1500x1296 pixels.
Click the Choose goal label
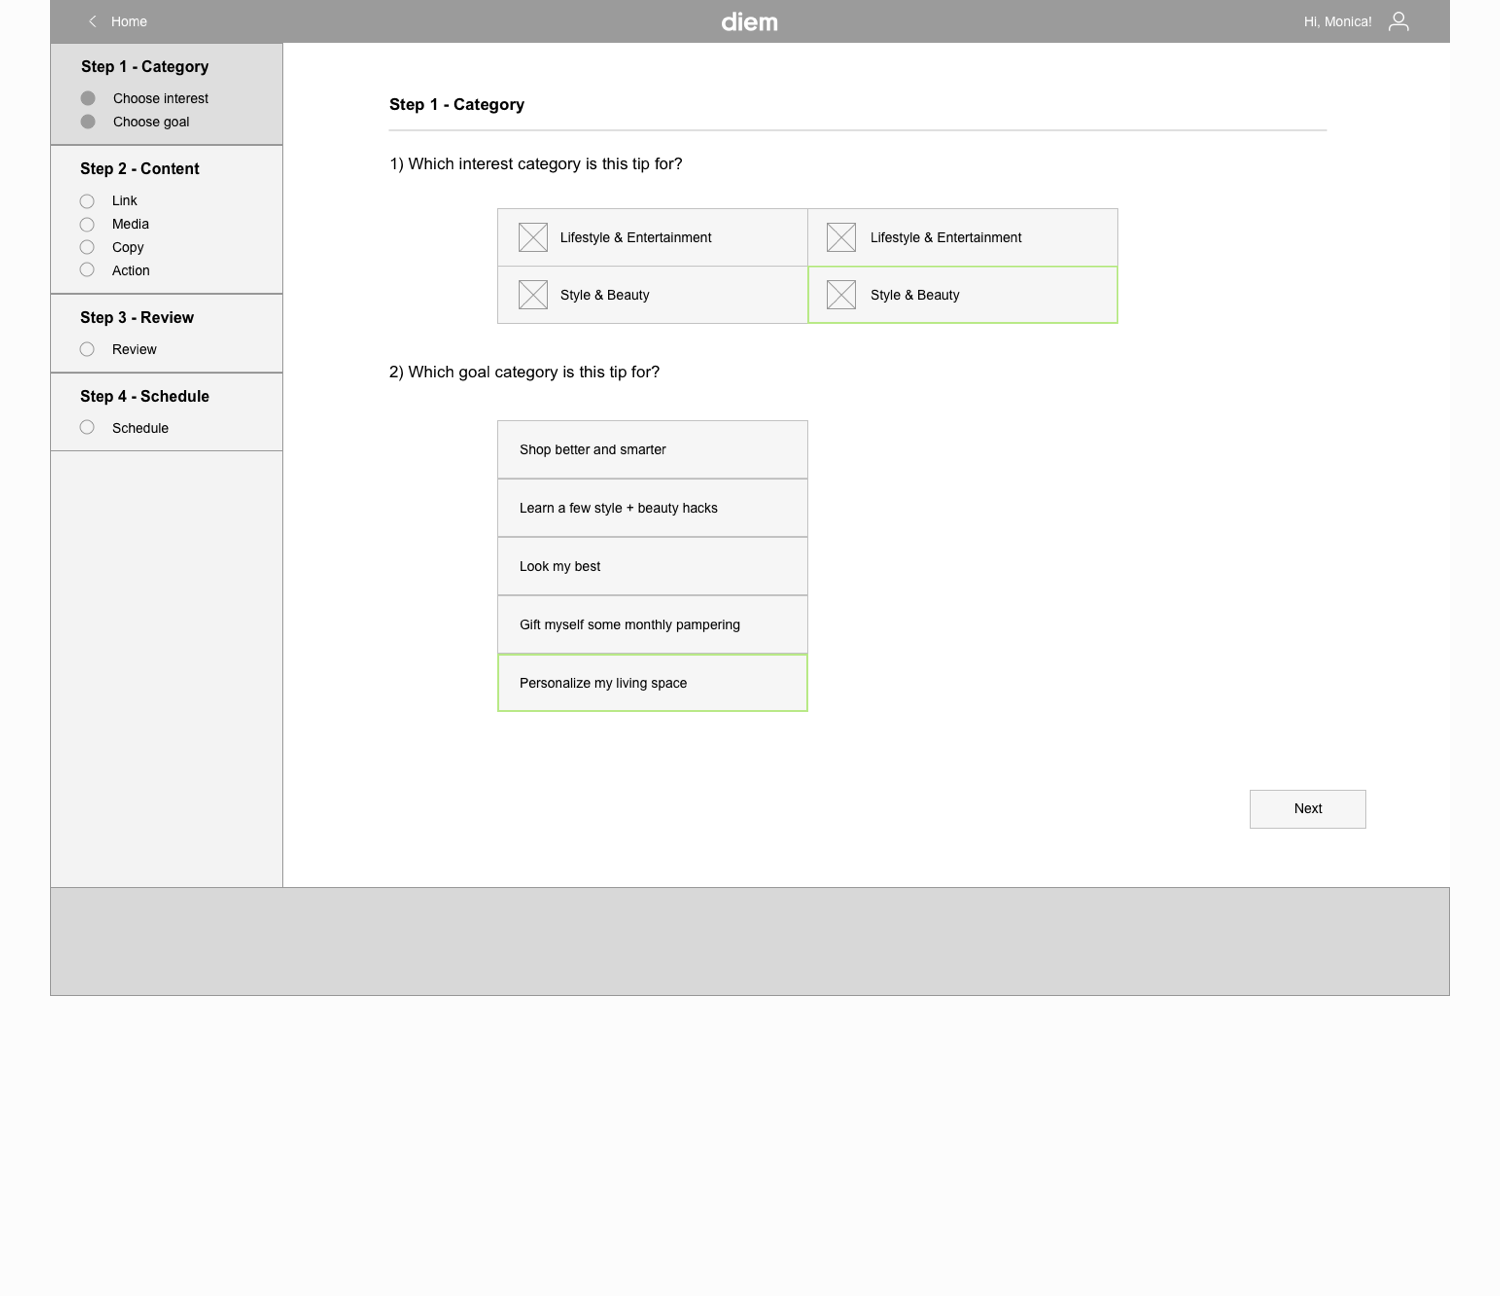151,122
